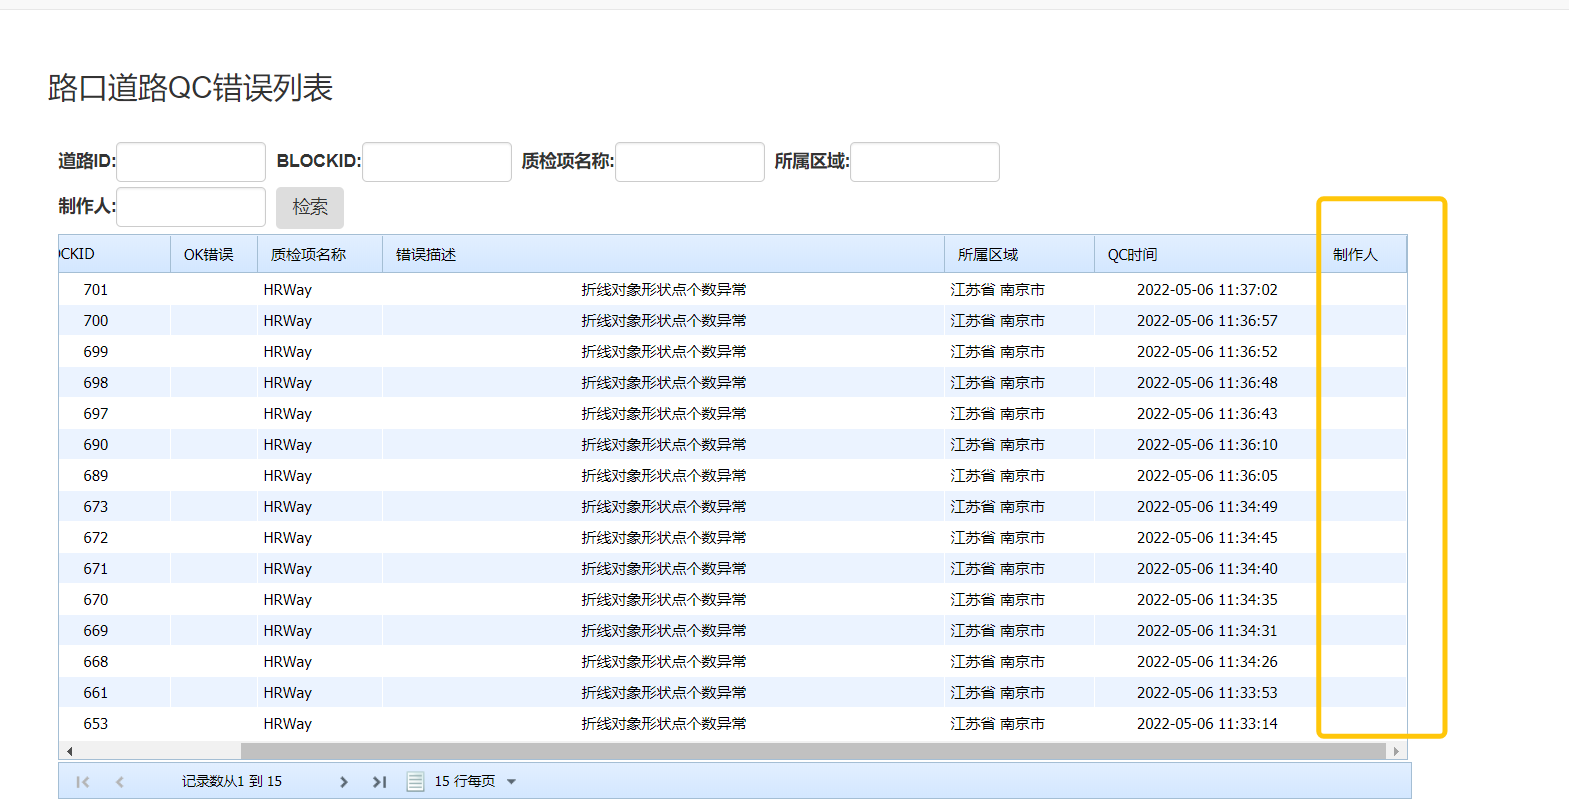
Task: Click QC time 2022-05-06 11:36:48
Action: pos(1207,383)
